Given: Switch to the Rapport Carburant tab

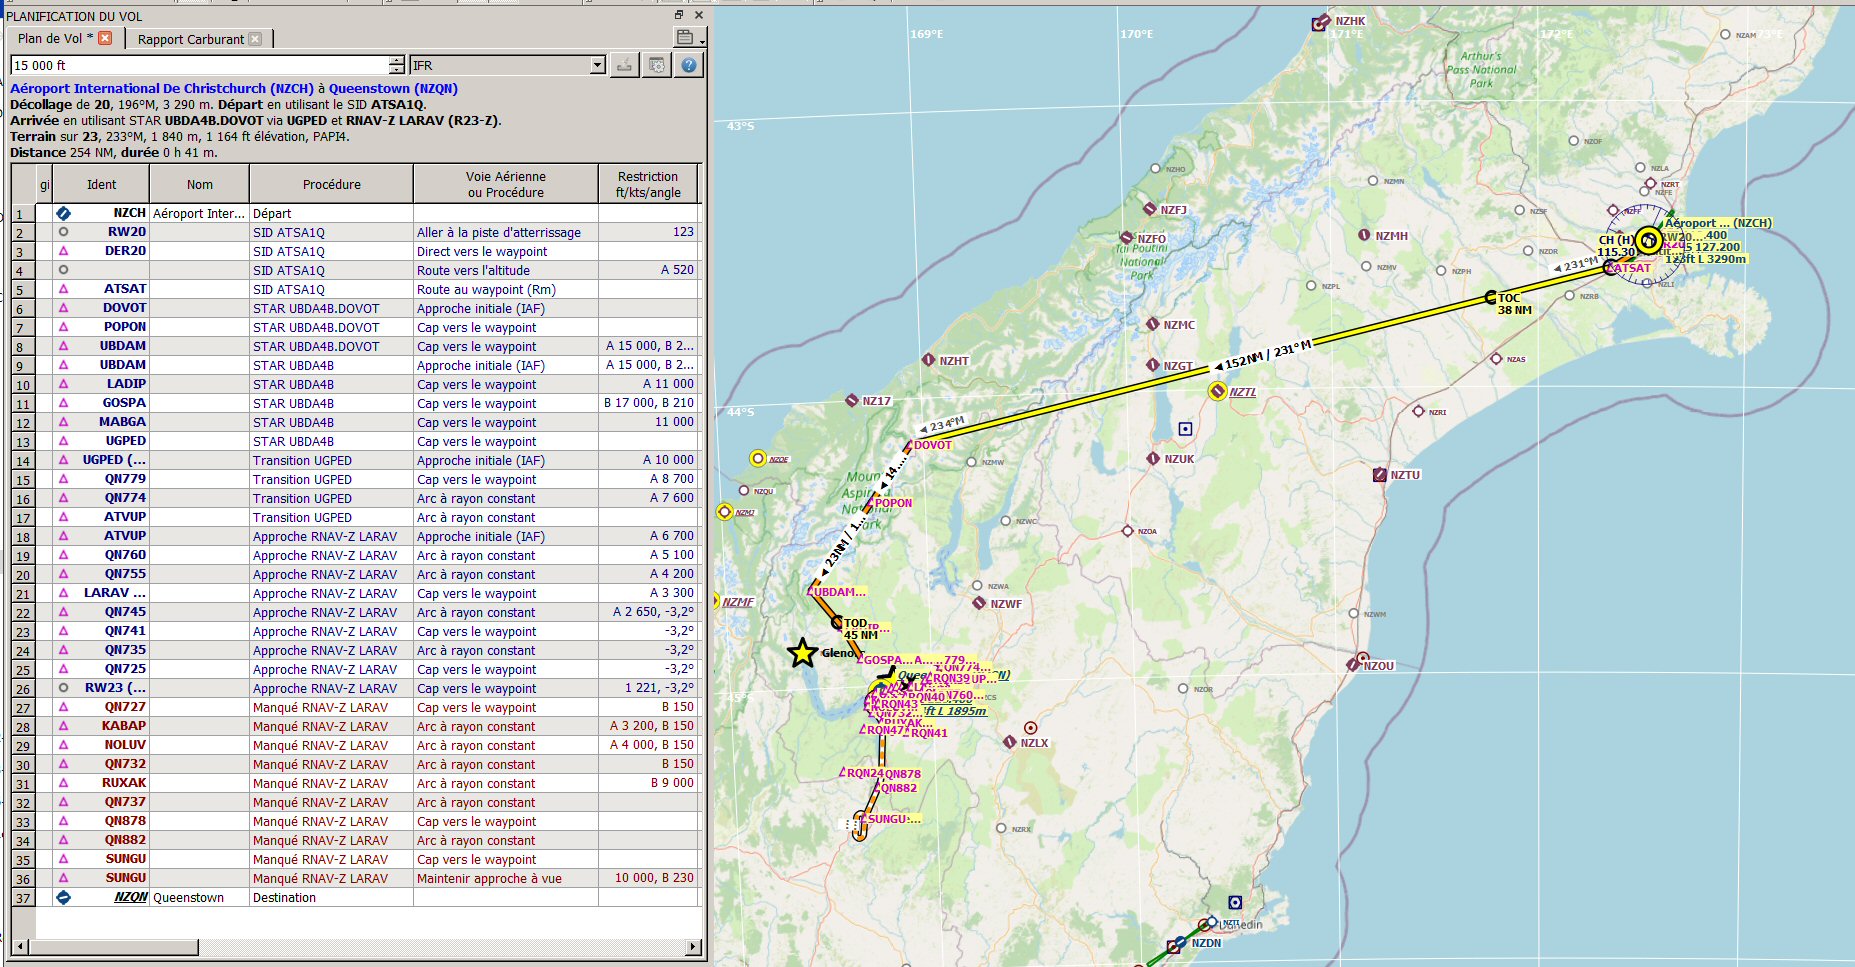Looking at the screenshot, I should (191, 39).
